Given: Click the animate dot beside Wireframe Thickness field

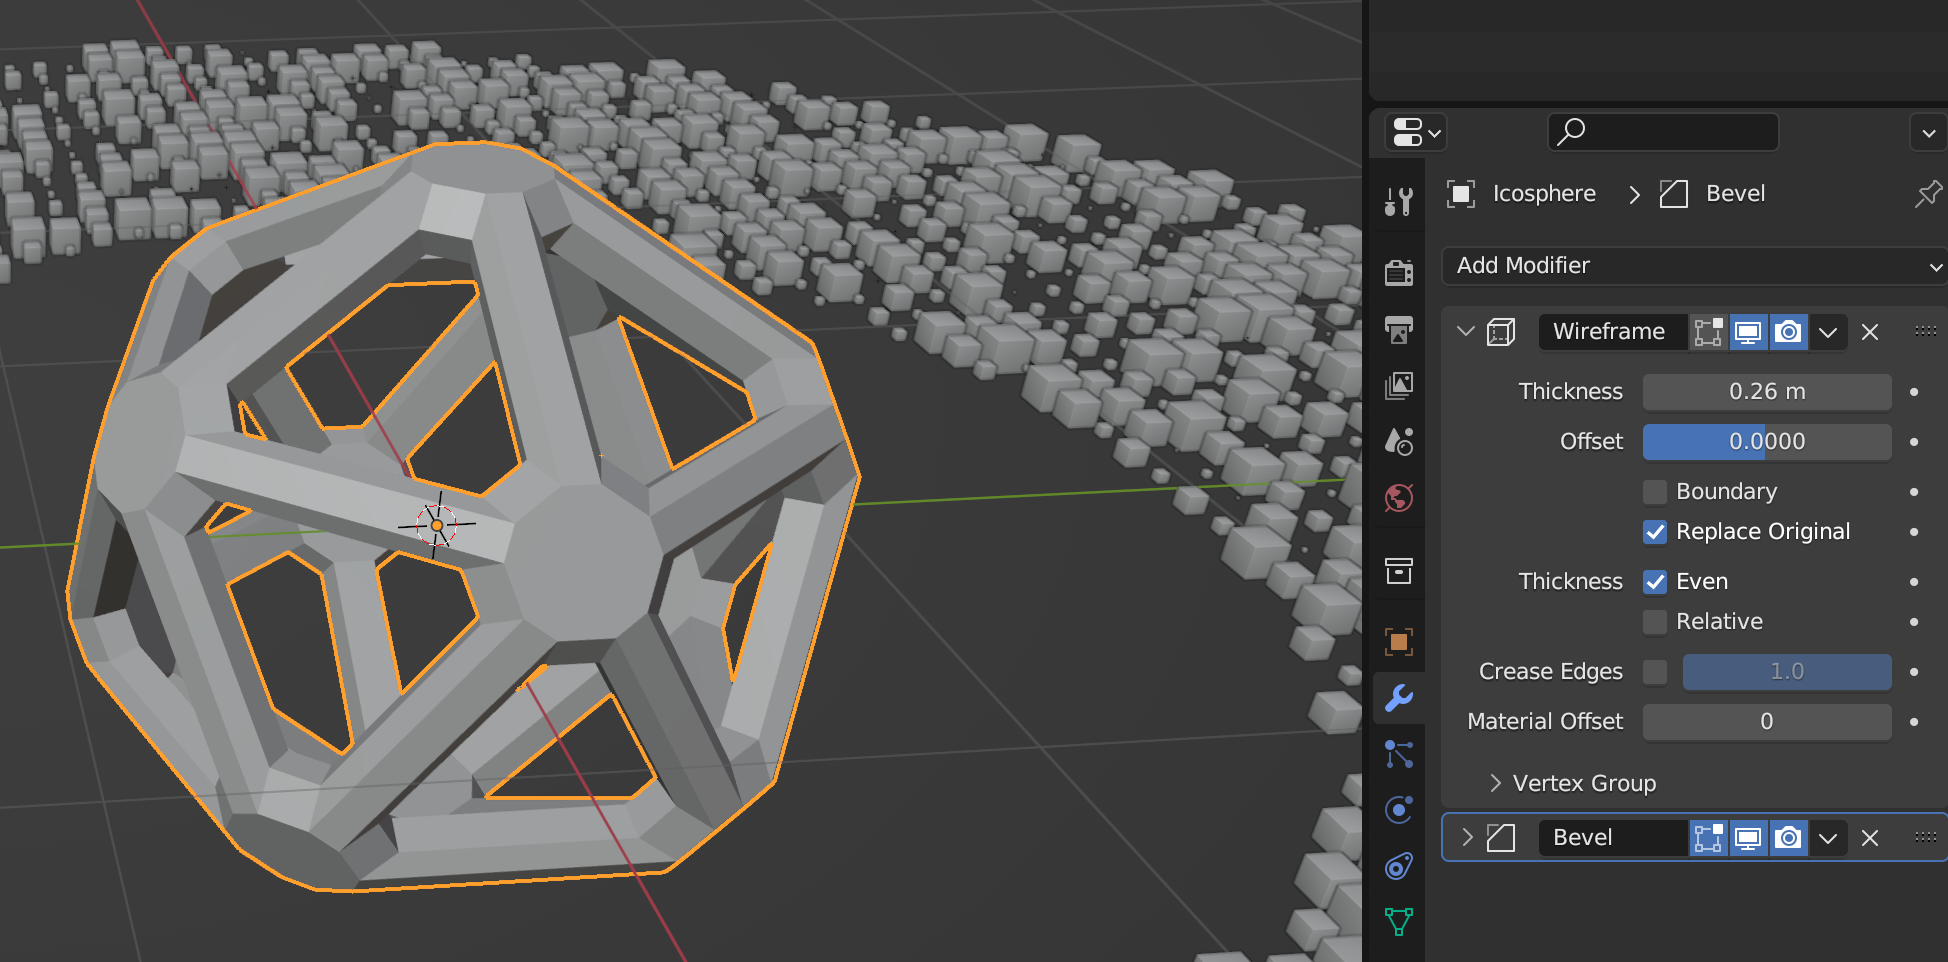Looking at the screenshot, I should click(1914, 392).
